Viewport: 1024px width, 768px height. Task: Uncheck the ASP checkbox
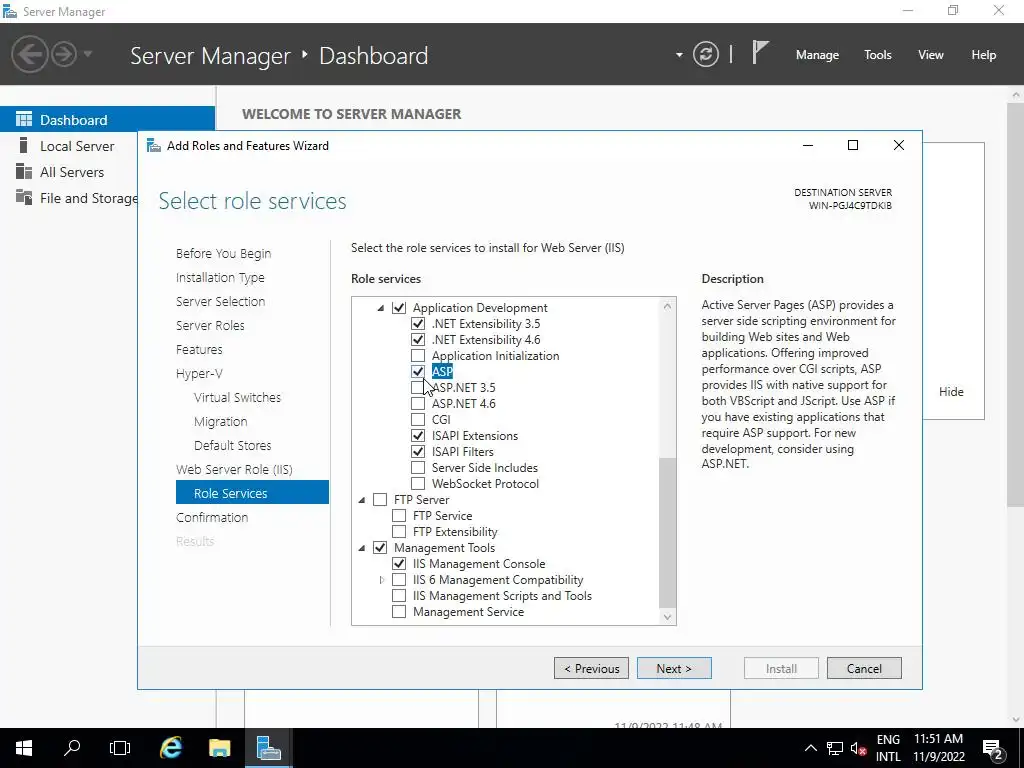click(x=418, y=372)
